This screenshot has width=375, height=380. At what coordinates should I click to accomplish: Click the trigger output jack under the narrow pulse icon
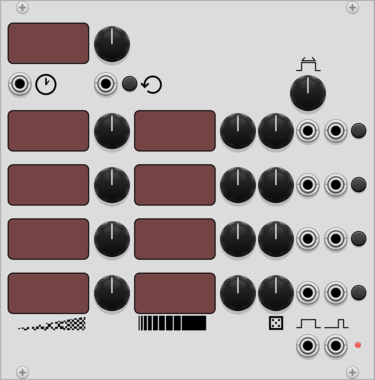coord(336,346)
